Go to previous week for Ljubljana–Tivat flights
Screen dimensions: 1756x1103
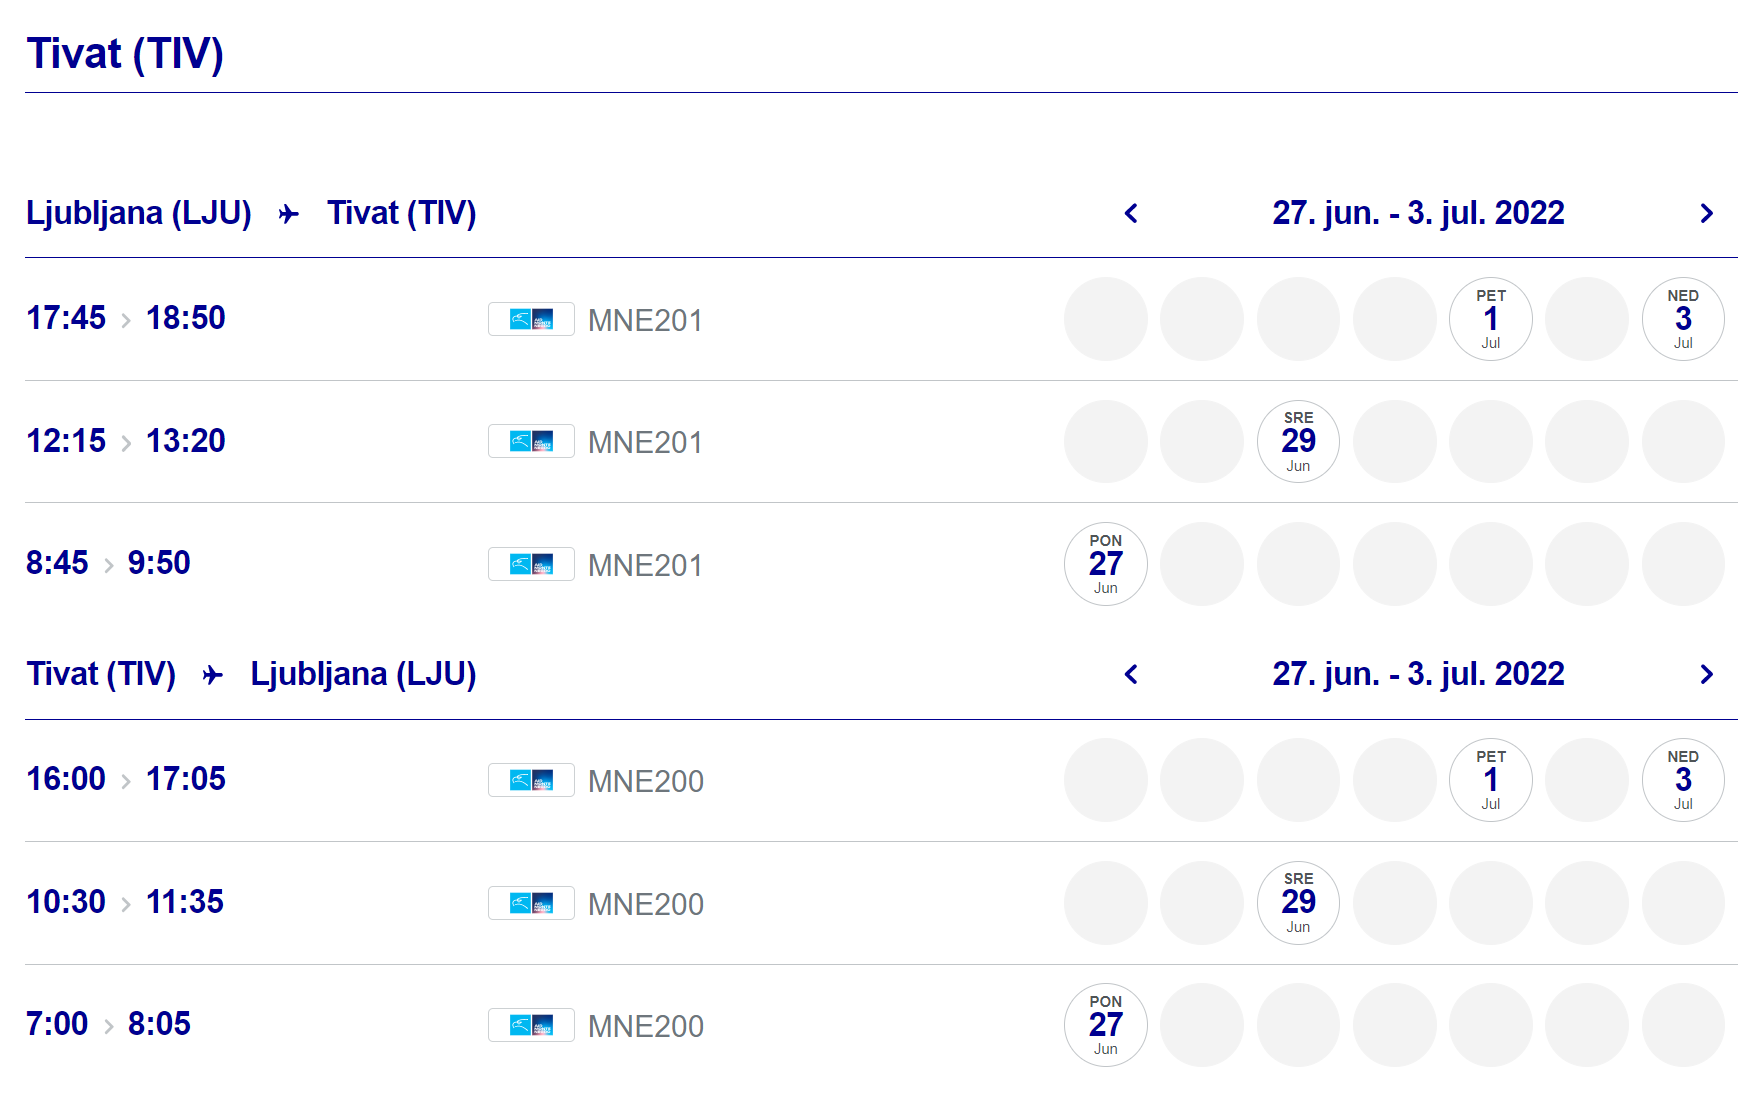click(1131, 213)
